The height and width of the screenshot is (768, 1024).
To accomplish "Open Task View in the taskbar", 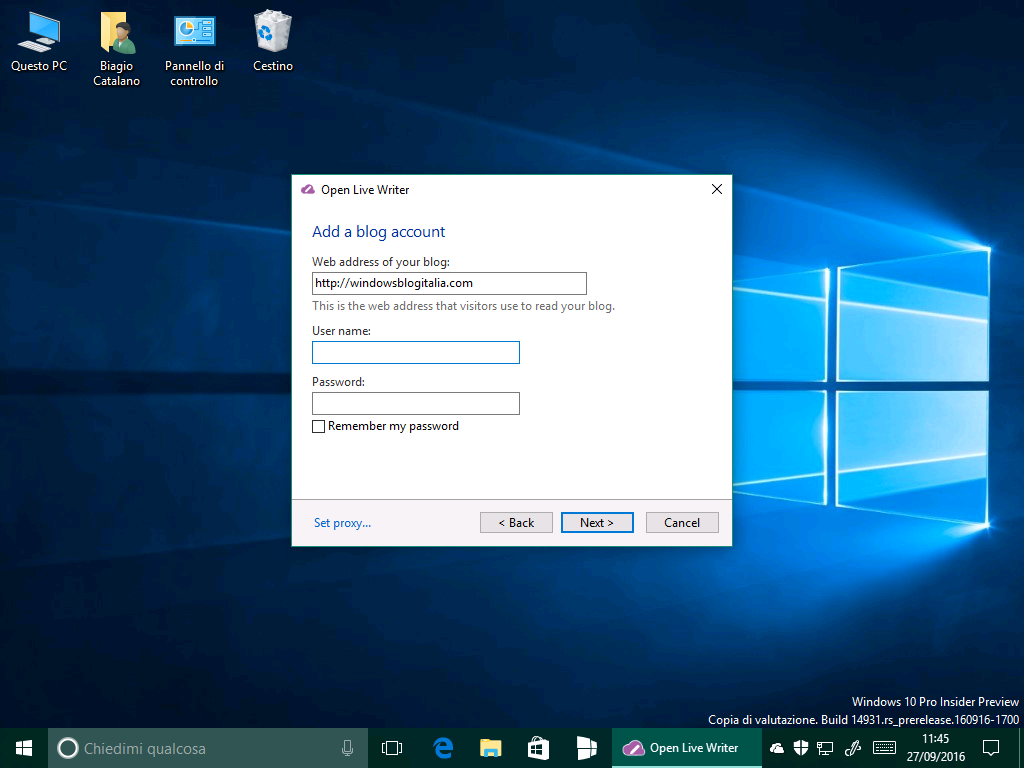I will pyautogui.click(x=392, y=748).
